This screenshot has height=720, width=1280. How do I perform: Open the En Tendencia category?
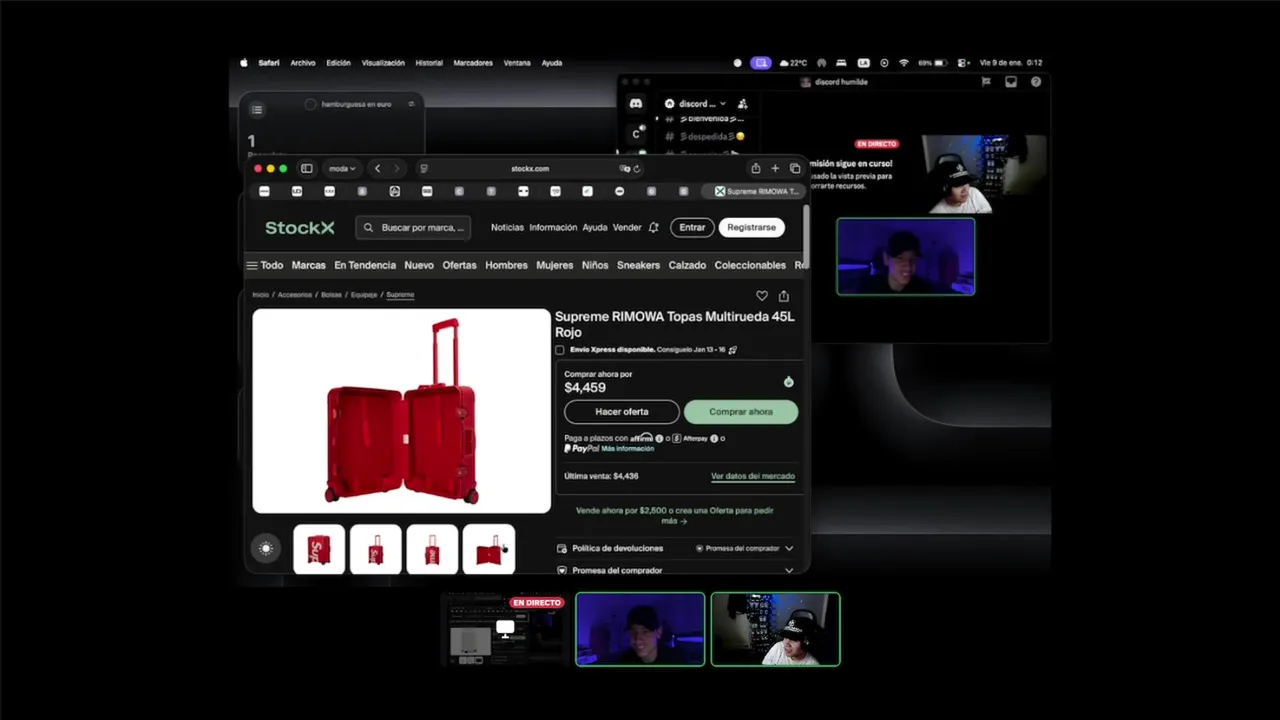pyautogui.click(x=365, y=266)
